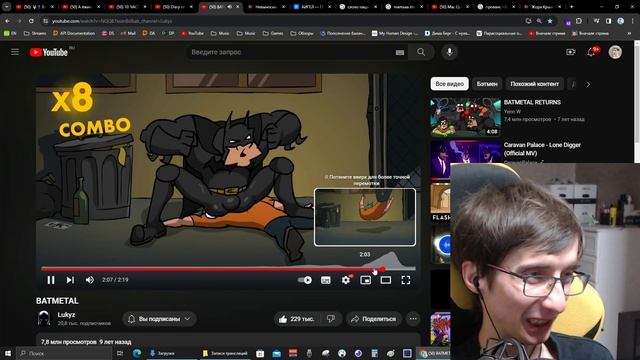Image resolution: width=640 pixels, height=360 pixels.
Task: Click the browser address bar URL
Action: [x=111, y=21]
